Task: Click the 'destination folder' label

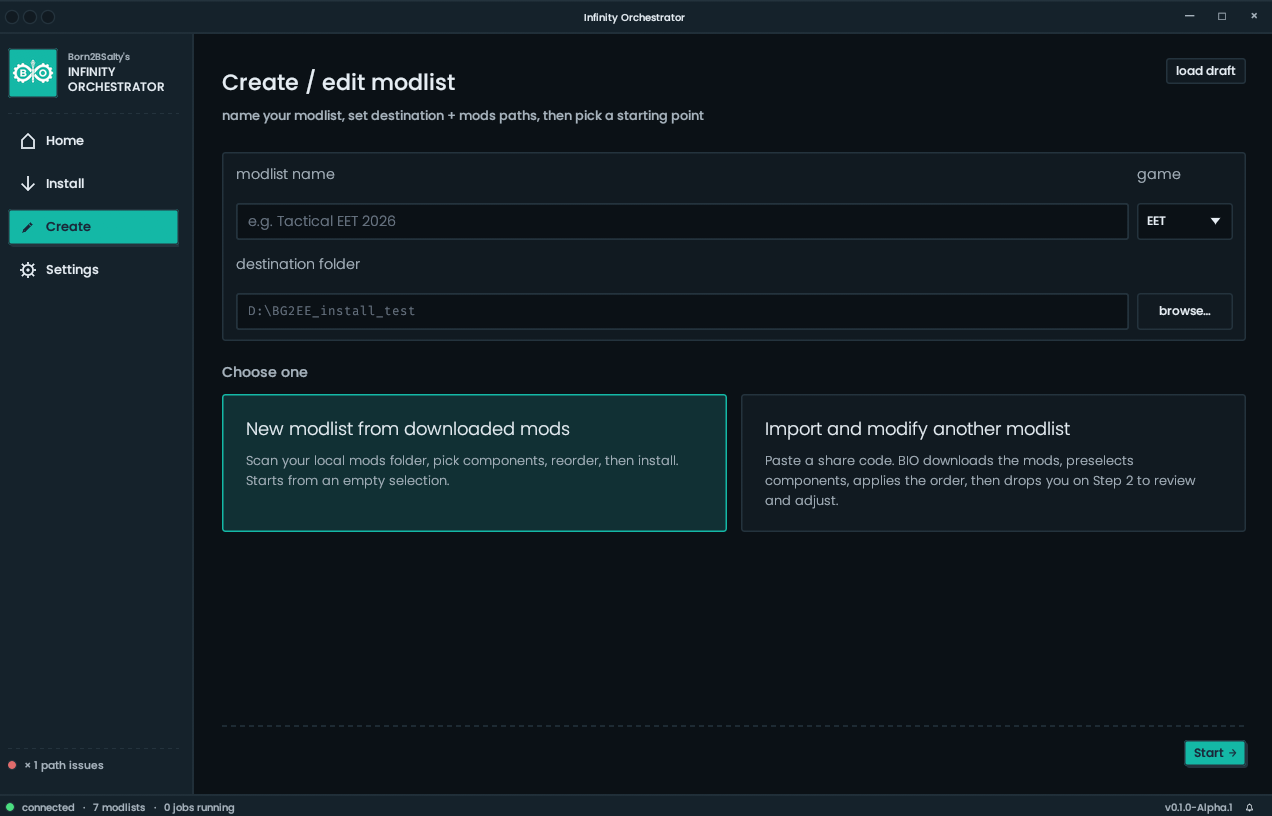Action: (x=298, y=264)
